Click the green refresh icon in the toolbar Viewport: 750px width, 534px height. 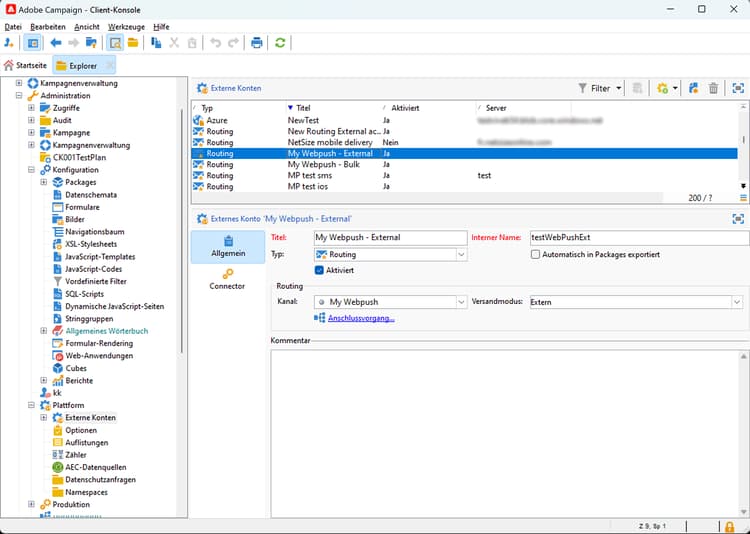(x=281, y=43)
